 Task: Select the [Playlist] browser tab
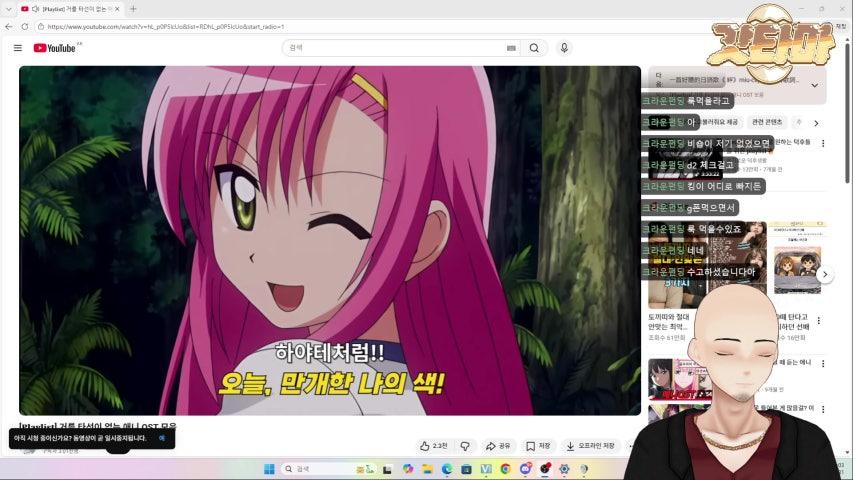(x=71, y=9)
